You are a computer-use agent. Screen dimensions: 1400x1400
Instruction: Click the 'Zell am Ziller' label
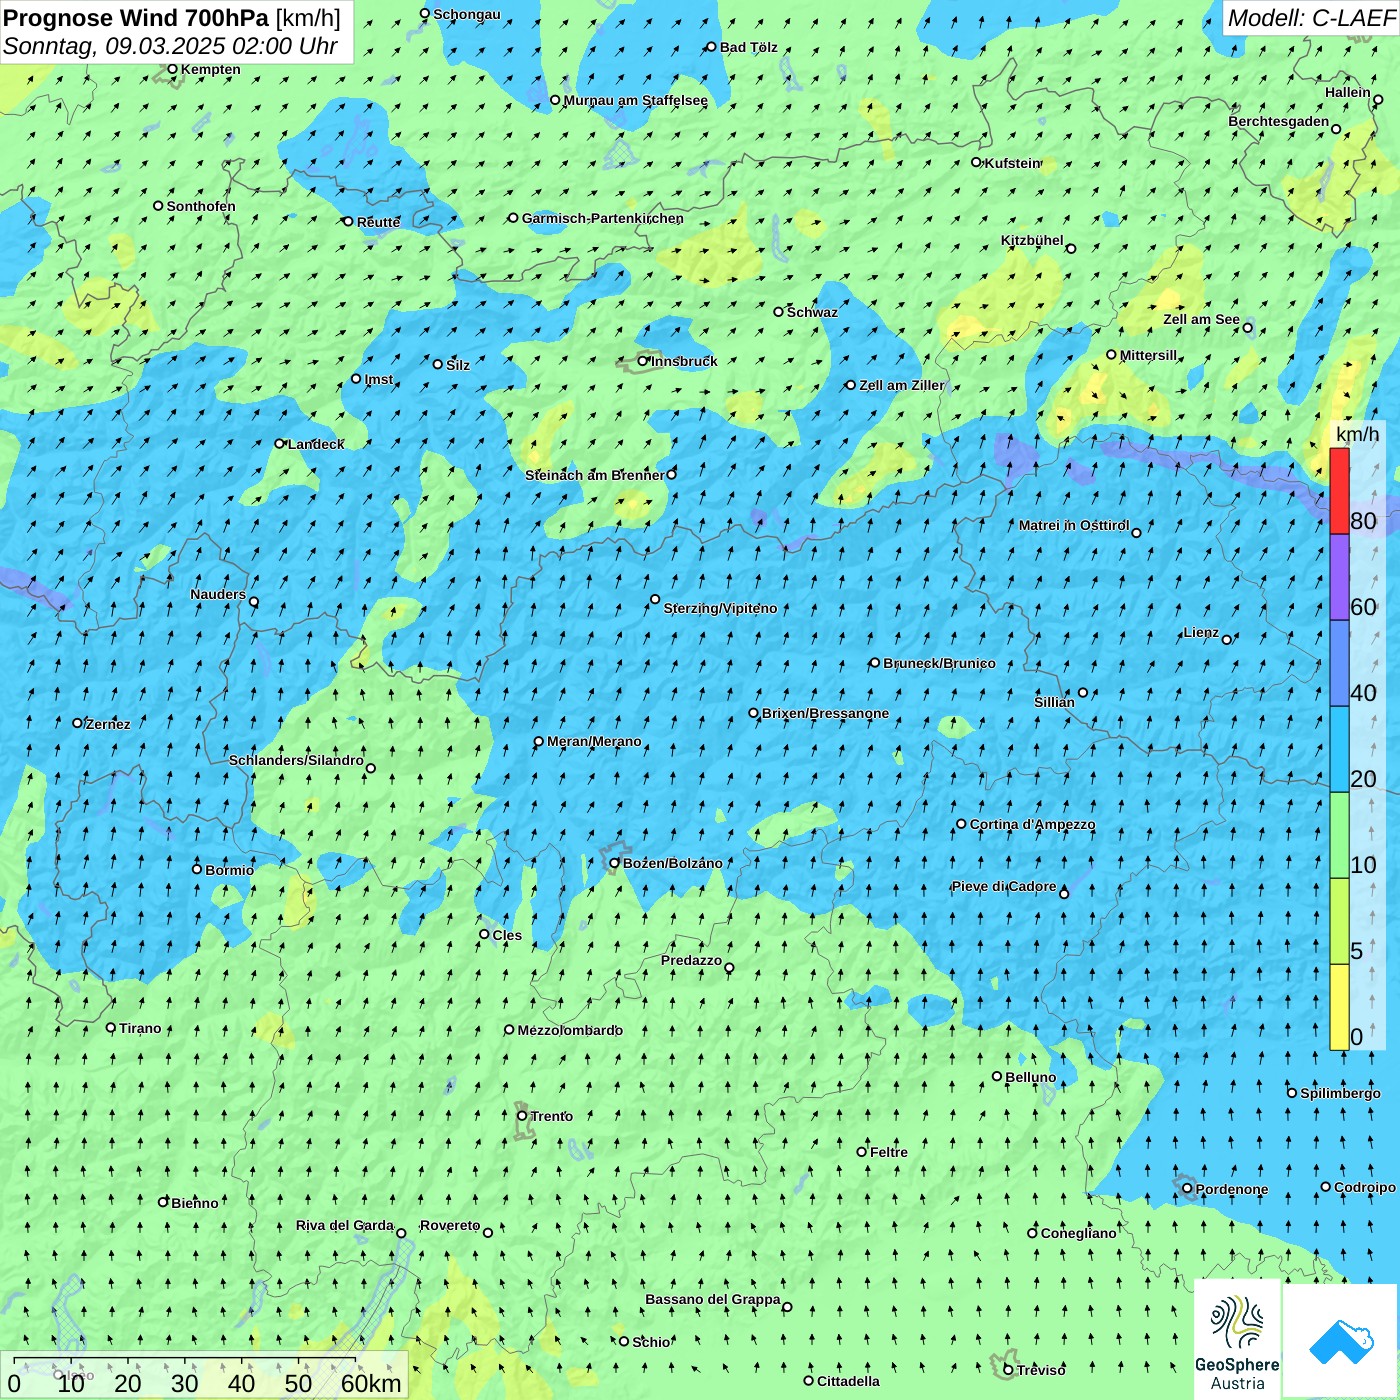[902, 385]
